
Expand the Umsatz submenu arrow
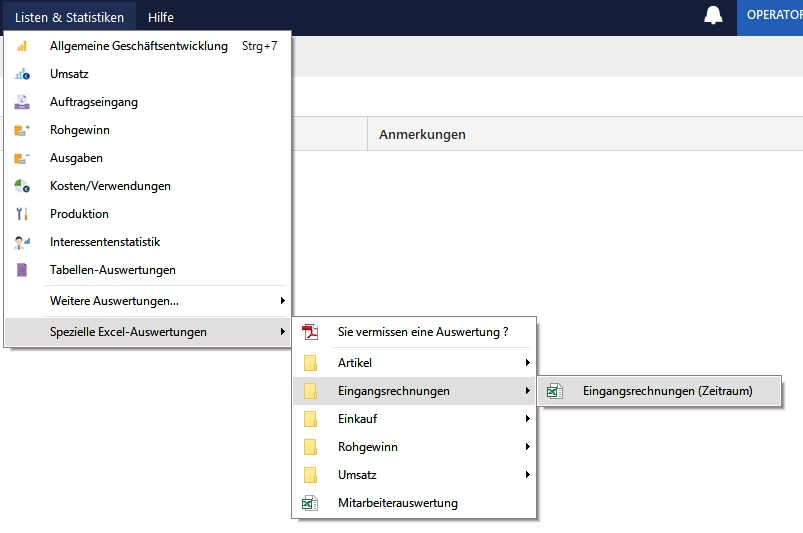coord(527,475)
